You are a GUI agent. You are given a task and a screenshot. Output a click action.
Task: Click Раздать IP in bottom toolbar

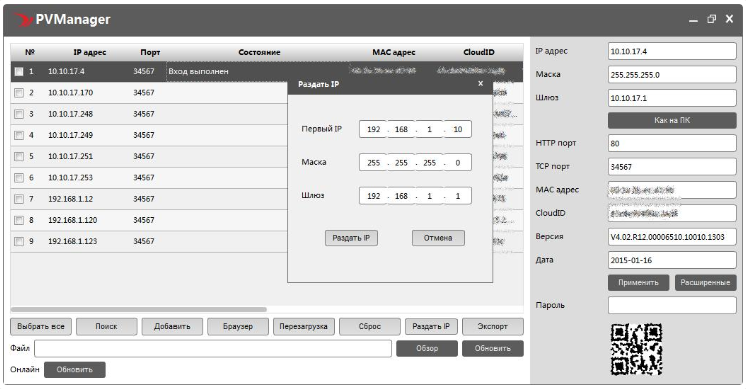click(431, 327)
